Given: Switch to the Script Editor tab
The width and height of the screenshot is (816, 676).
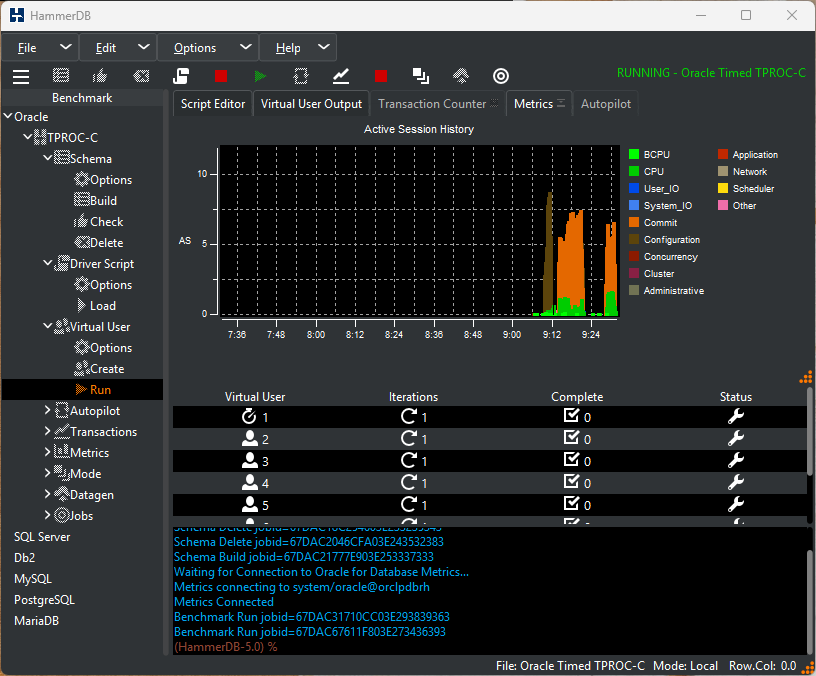Looking at the screenshot, I should pyautogui.click(x=213, y=104).
